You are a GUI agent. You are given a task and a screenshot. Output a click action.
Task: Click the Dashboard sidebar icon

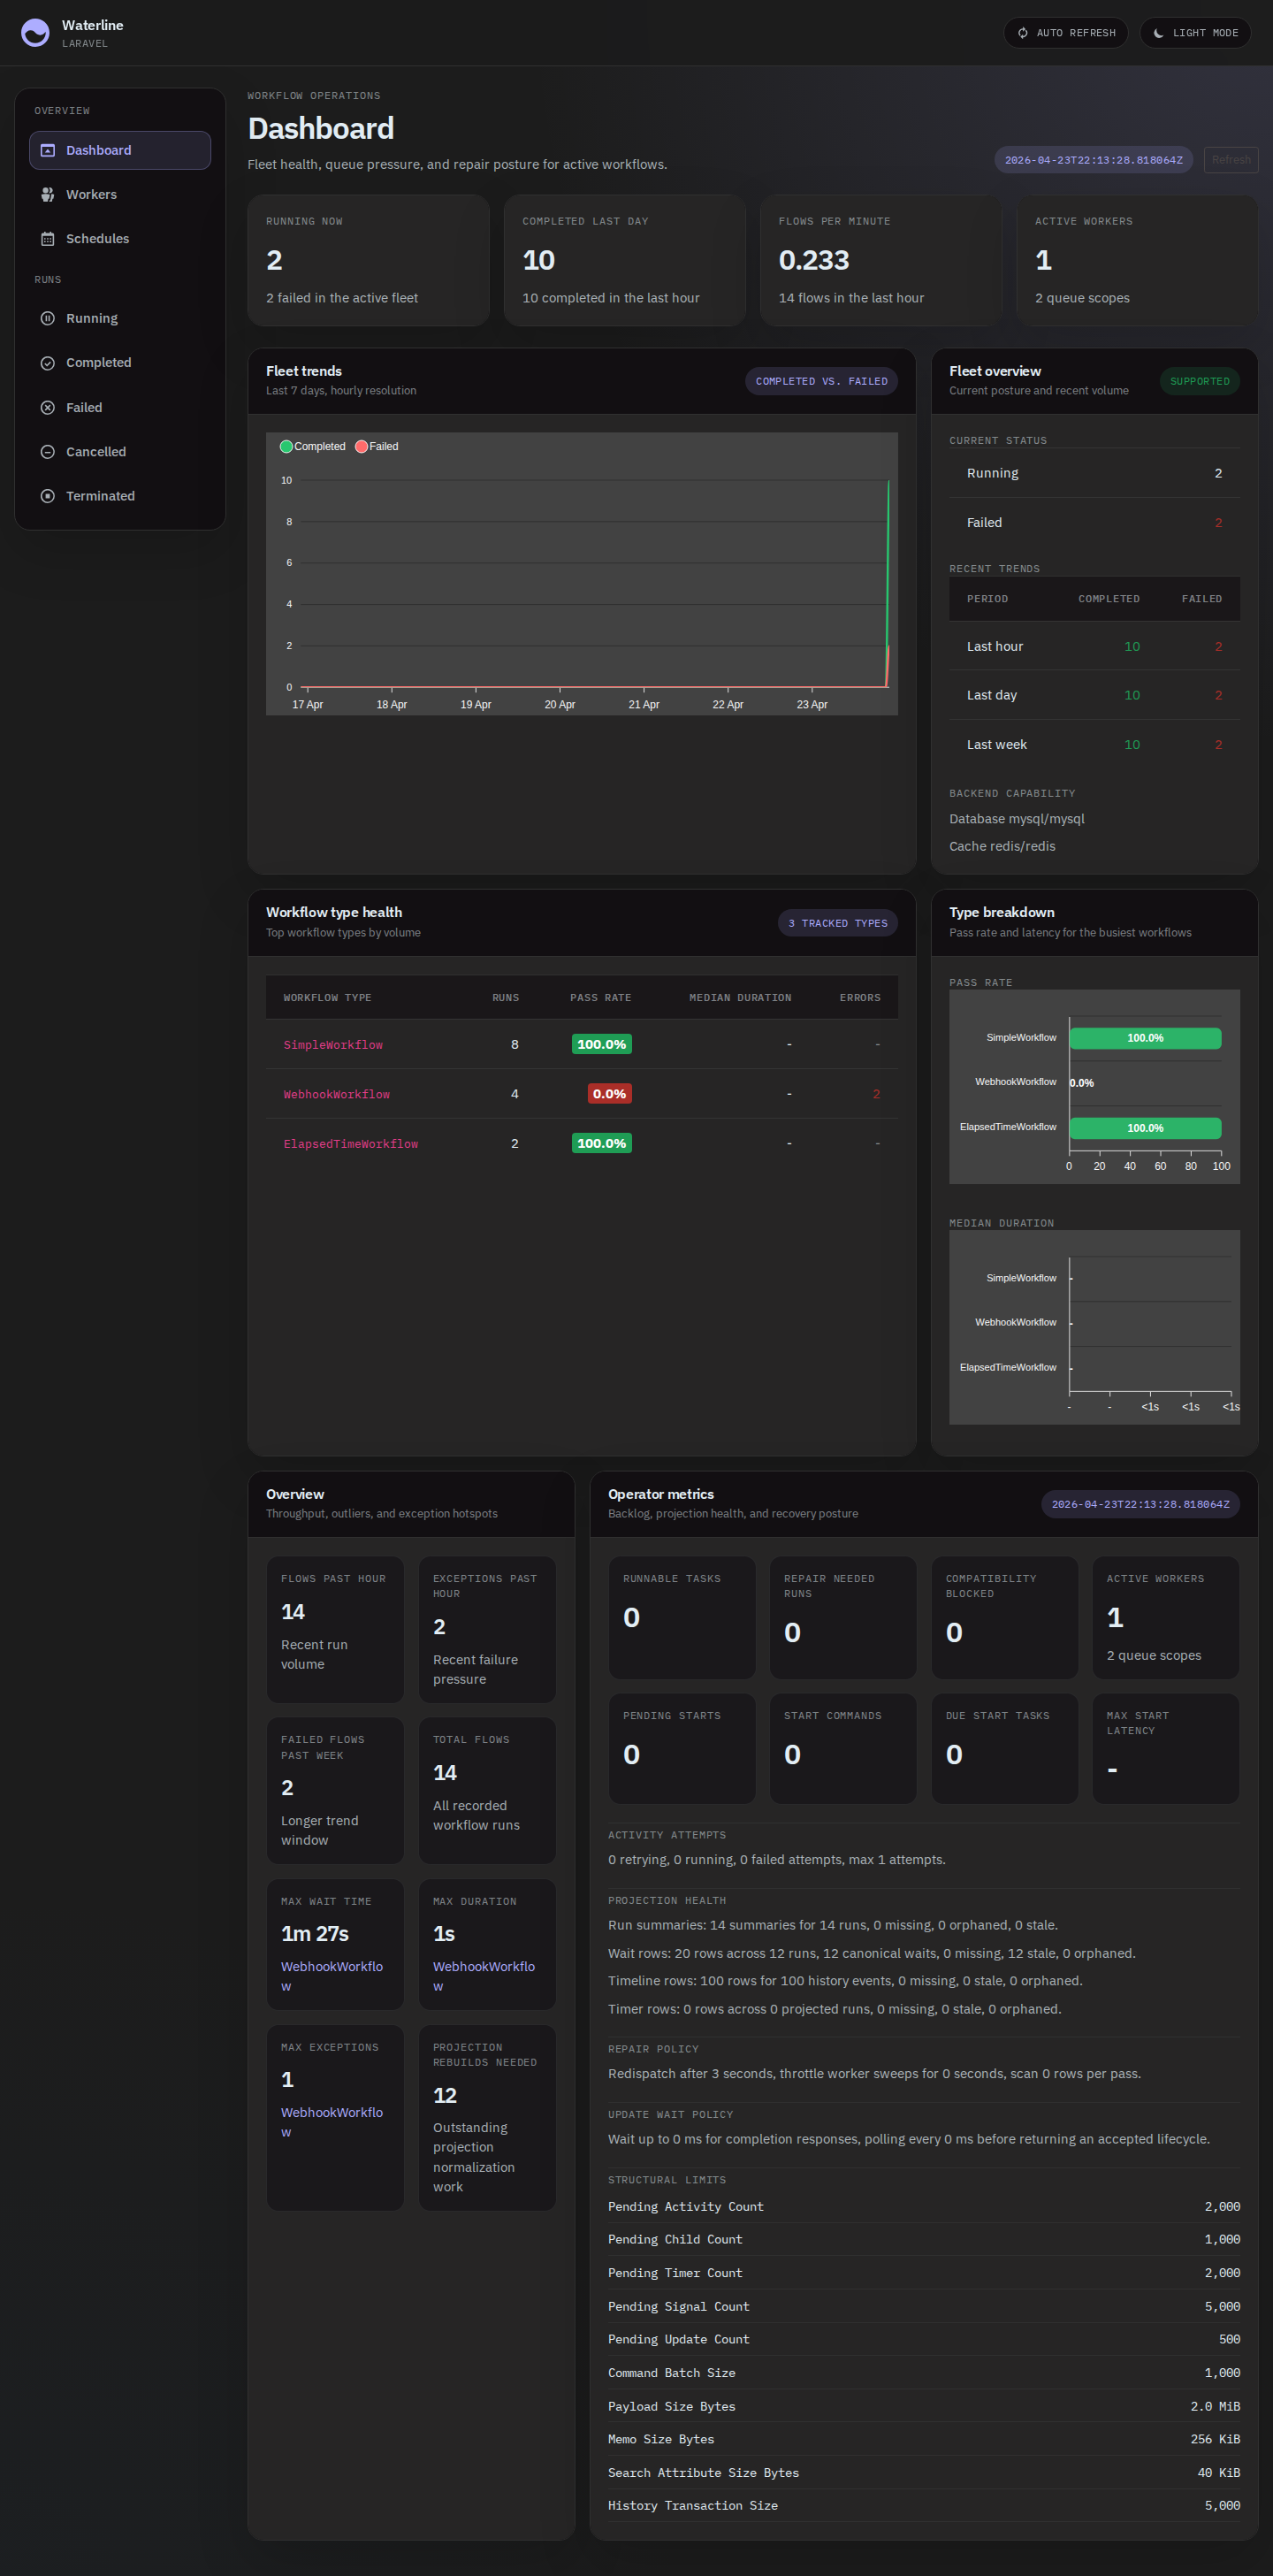(x=47, y=150)
